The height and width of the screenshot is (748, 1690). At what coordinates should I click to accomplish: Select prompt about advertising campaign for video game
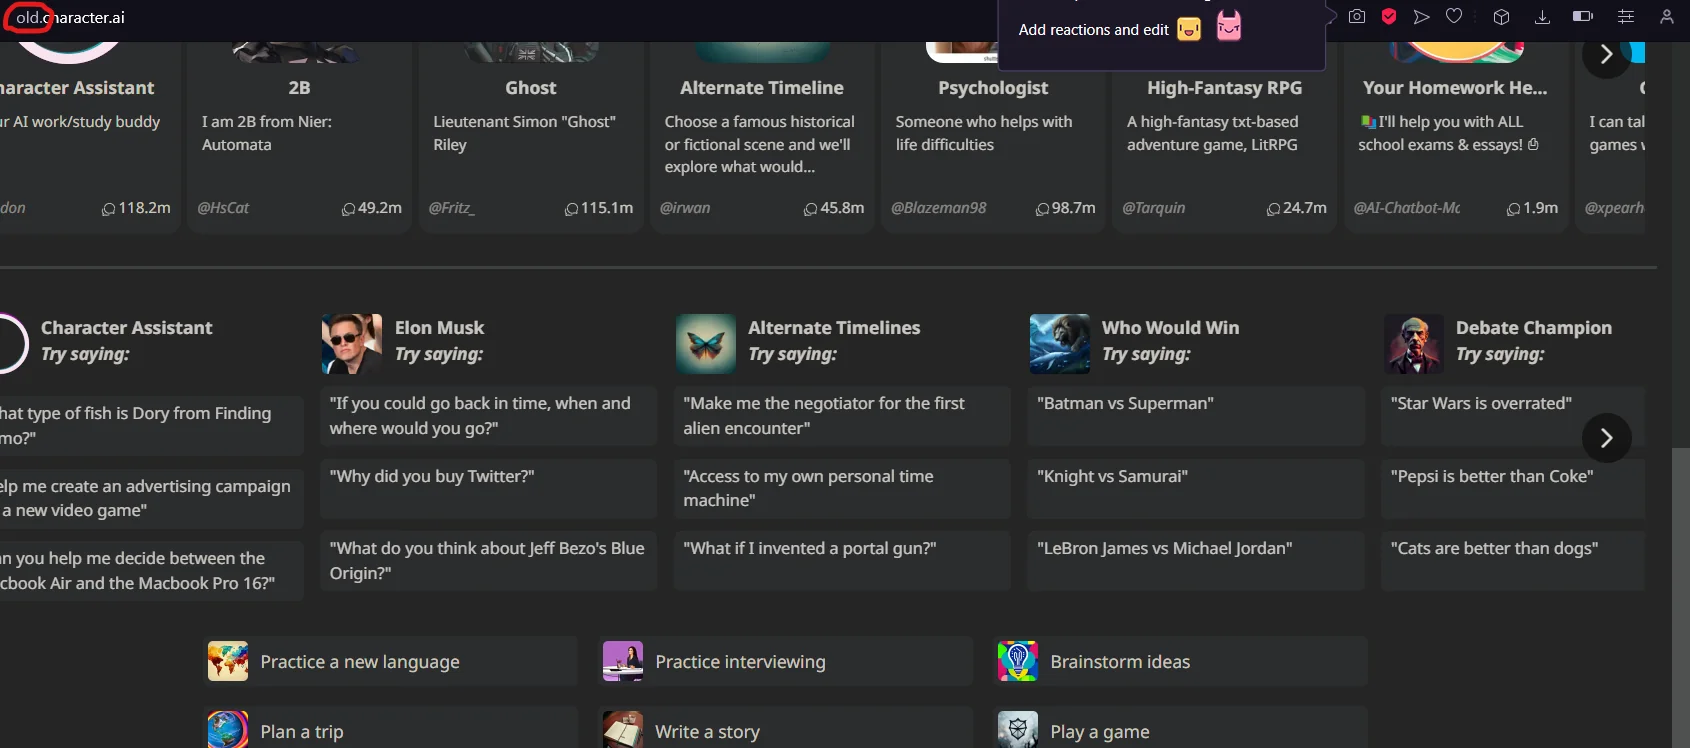pos(150,498)
